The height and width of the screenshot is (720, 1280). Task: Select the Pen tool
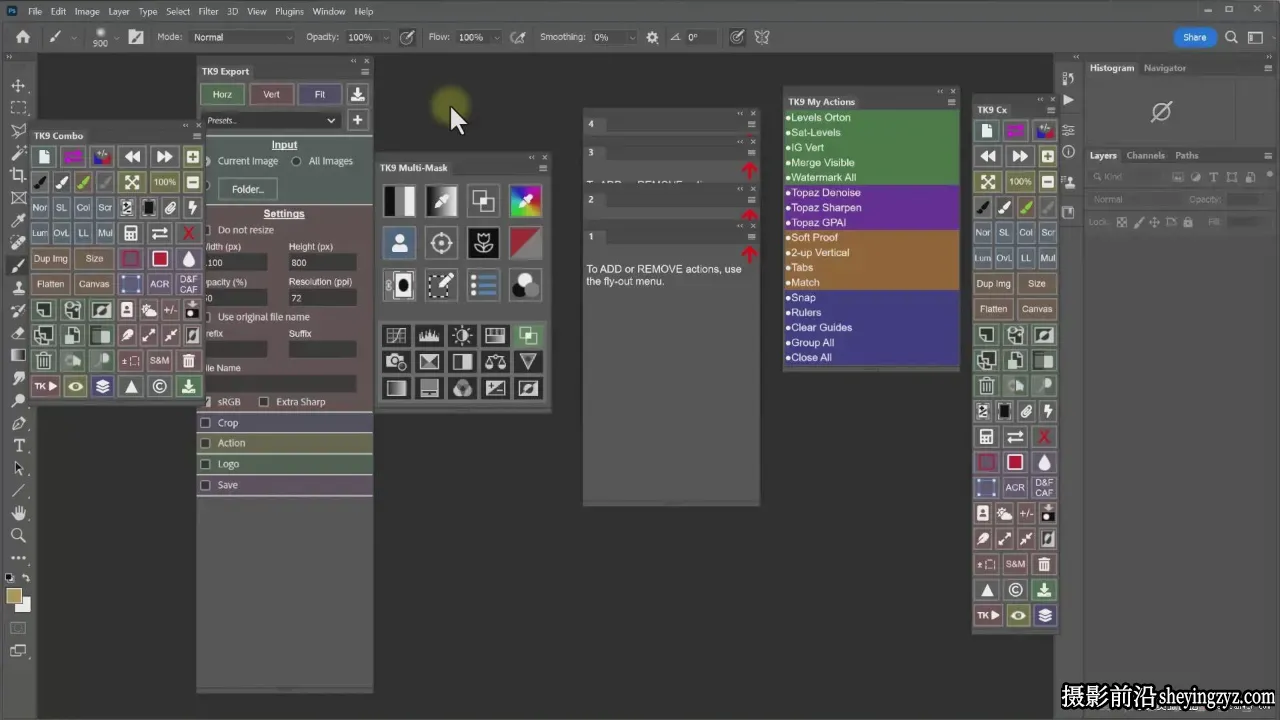(x=18, y=423)
